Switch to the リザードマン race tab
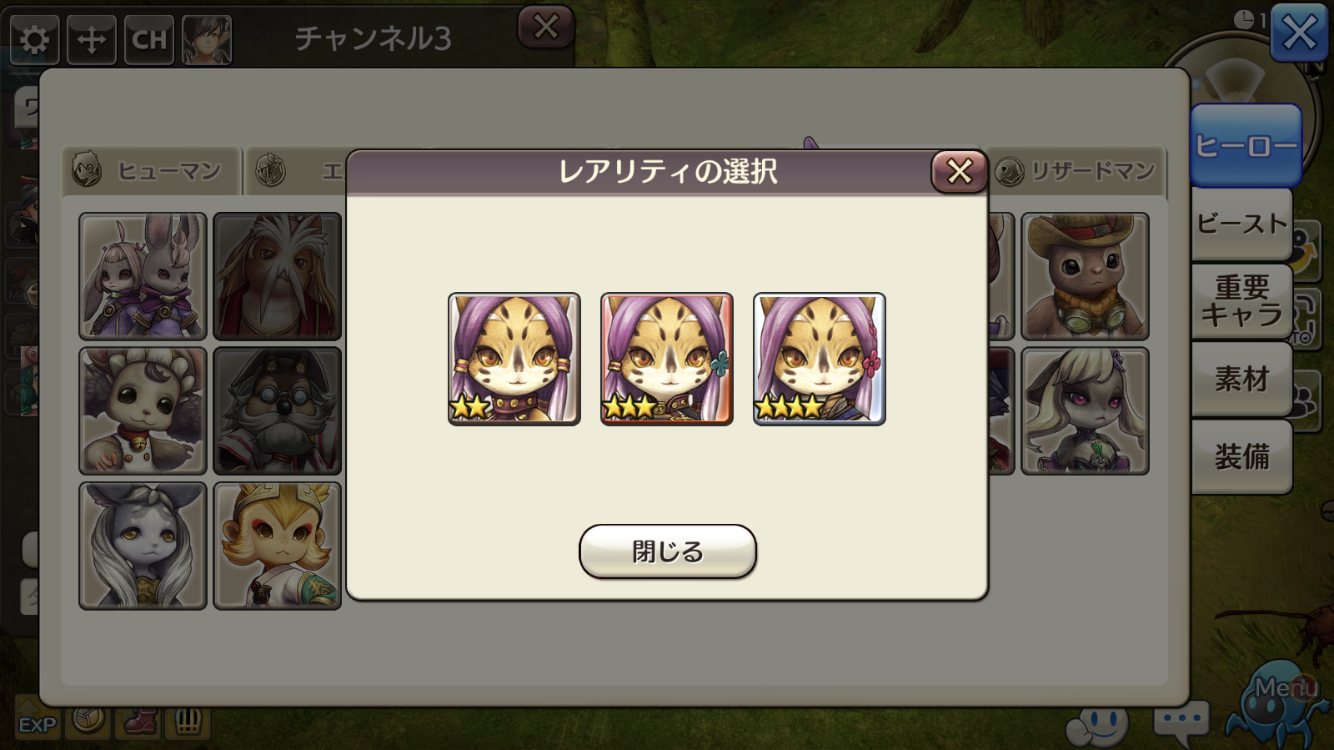This screenshot has height=750, width=1334. 1078,171
